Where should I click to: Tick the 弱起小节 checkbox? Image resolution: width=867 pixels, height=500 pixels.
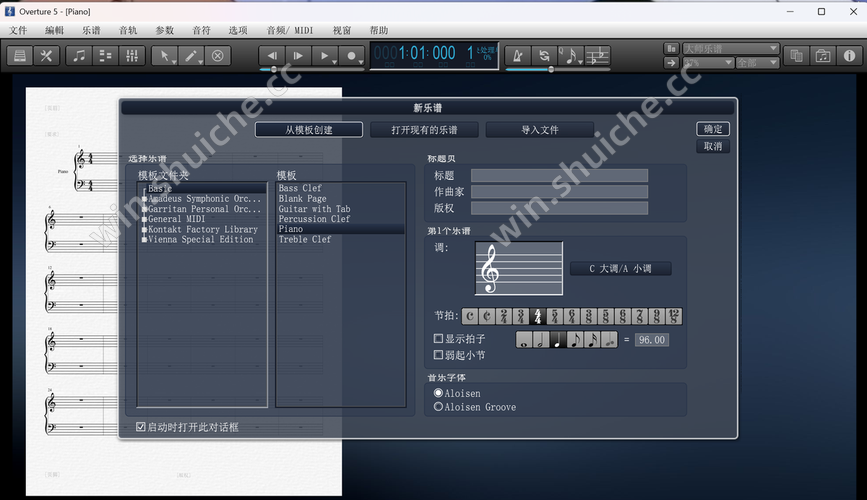[x=438, y=354]
